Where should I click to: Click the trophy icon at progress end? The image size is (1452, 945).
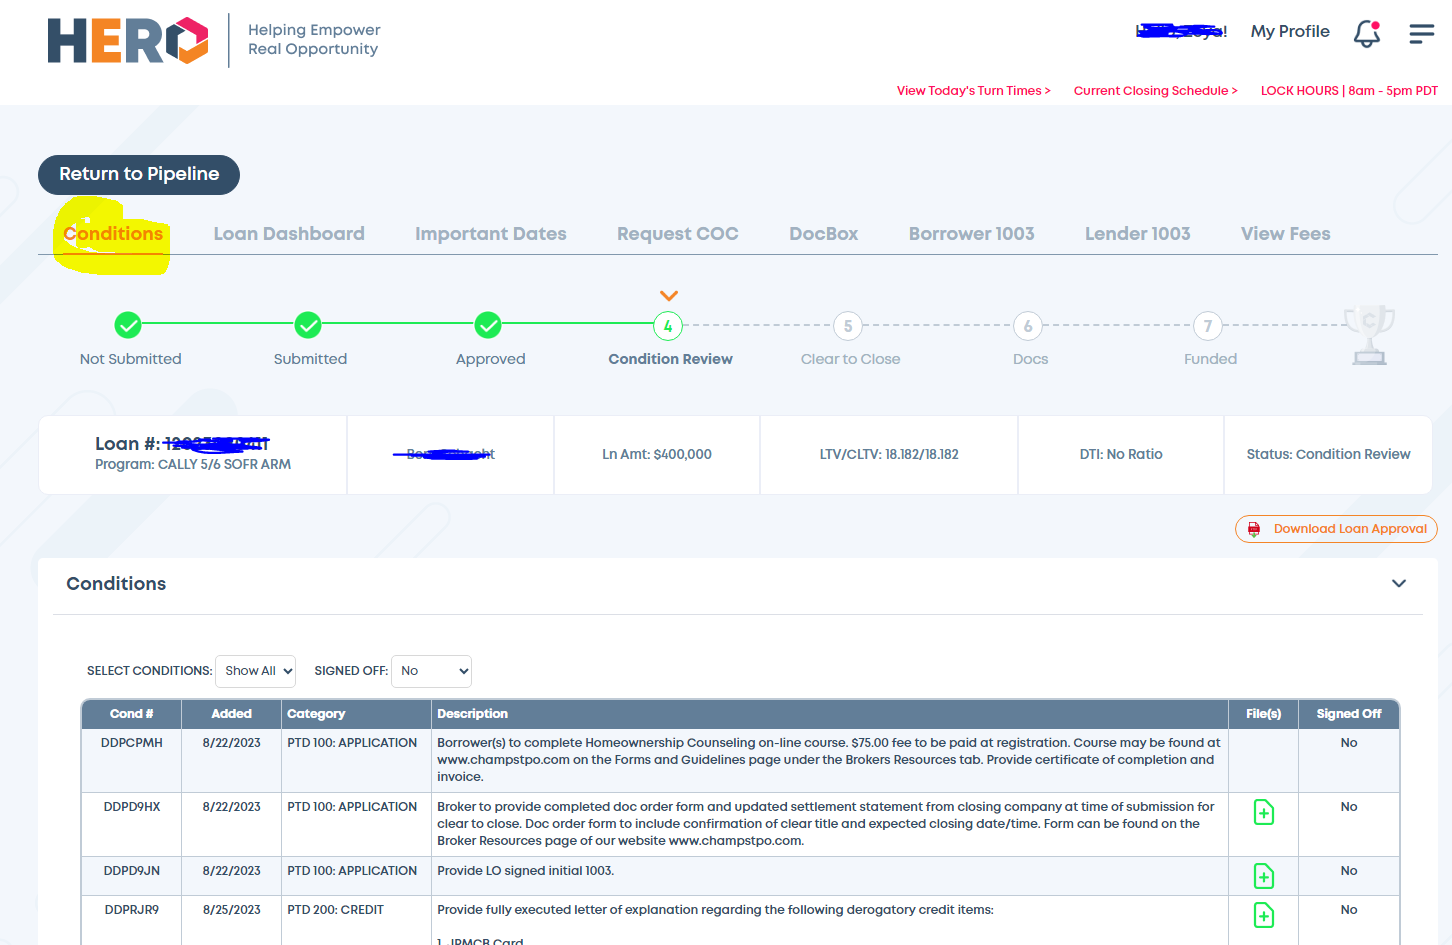point(1369,335)
